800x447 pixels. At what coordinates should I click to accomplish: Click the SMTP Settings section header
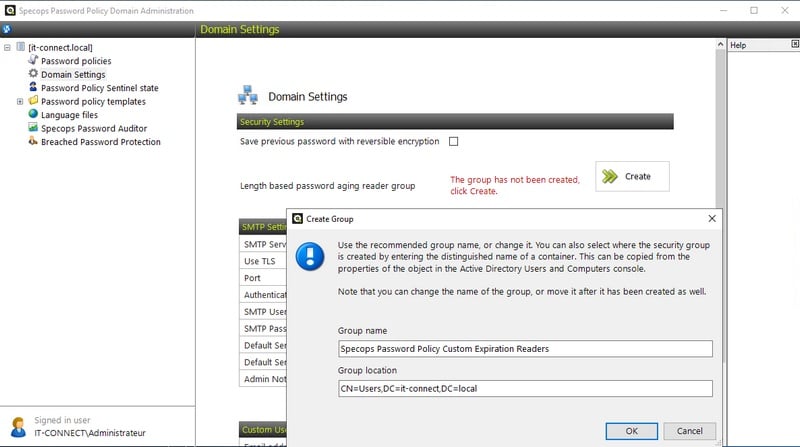[263, 227]
